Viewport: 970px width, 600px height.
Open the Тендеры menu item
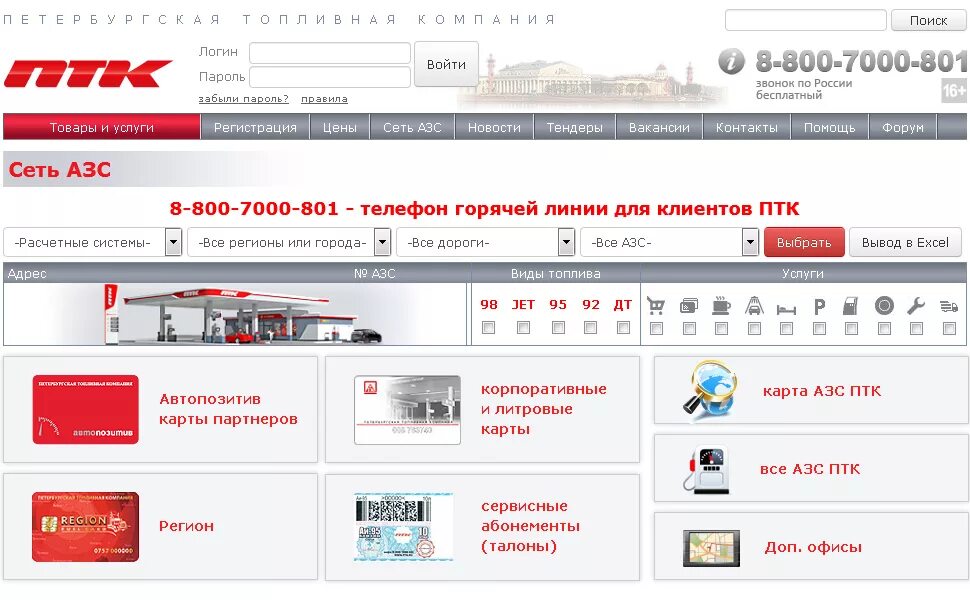point(575,127)
